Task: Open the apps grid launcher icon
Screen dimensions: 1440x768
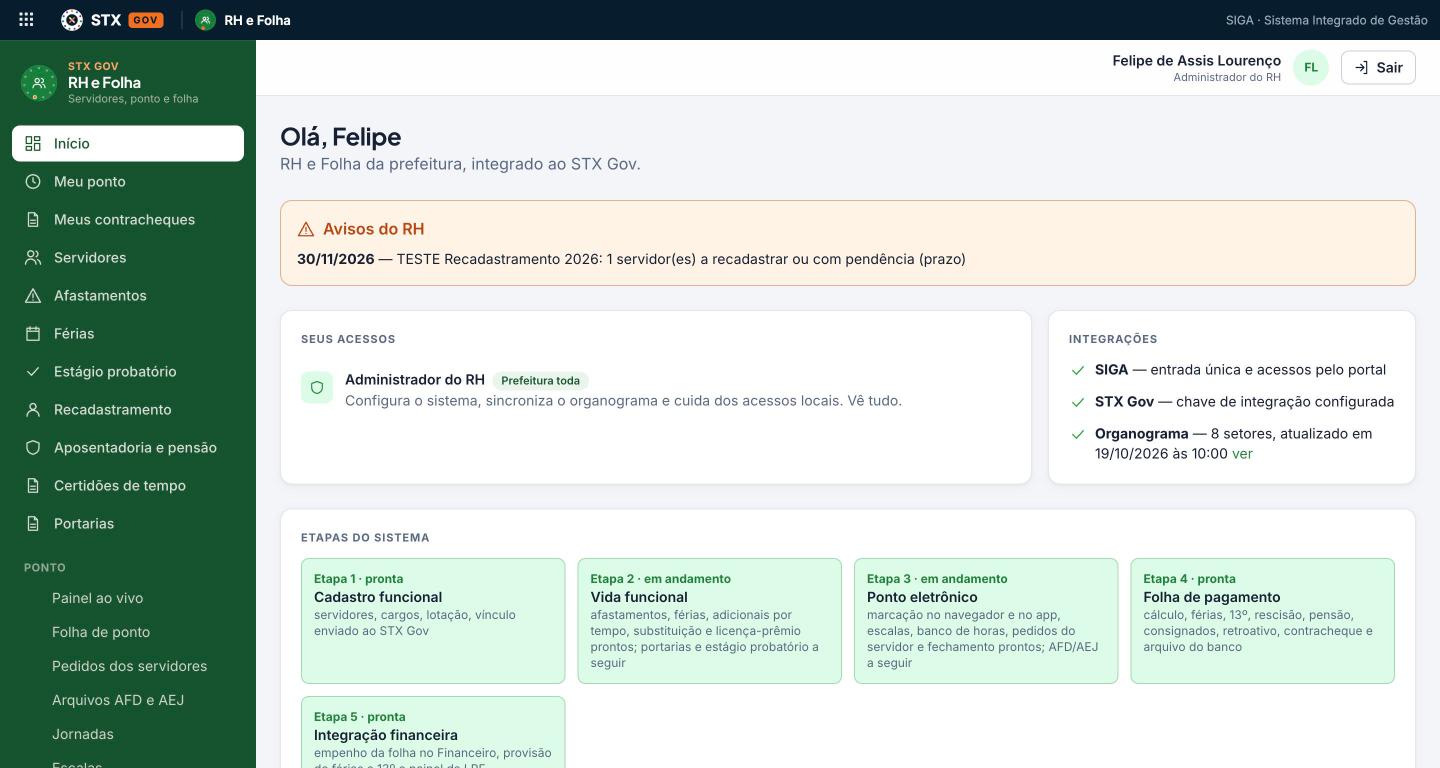Action: point(26,20)
